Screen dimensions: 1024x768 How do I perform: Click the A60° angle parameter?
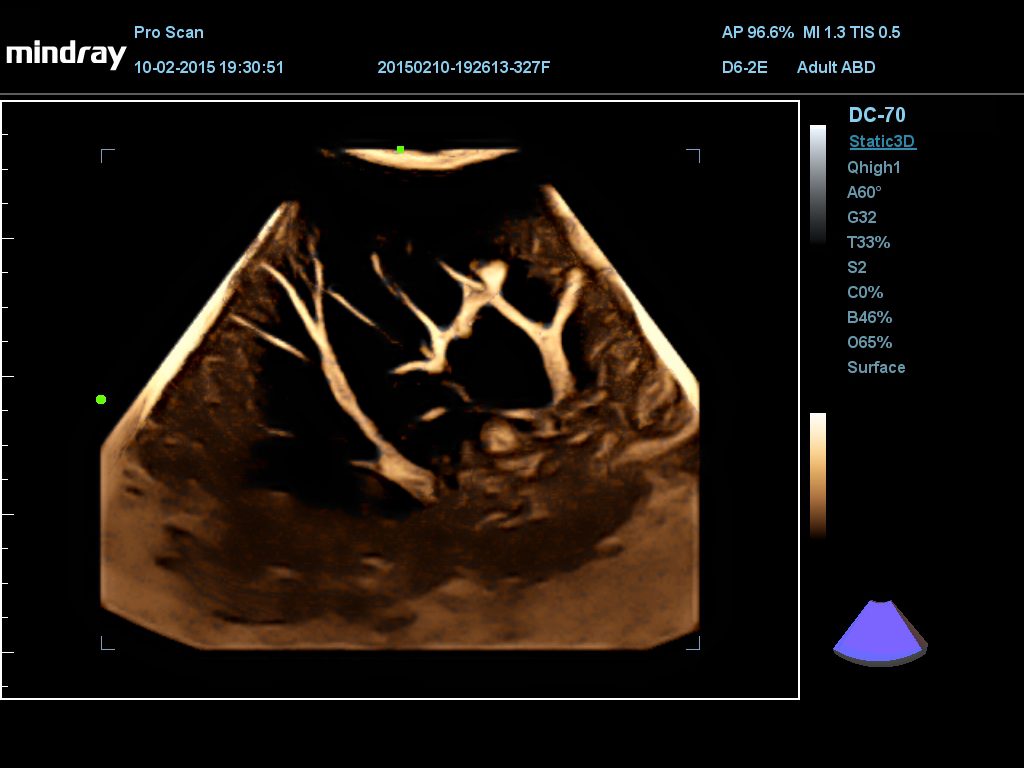(864, 193)
